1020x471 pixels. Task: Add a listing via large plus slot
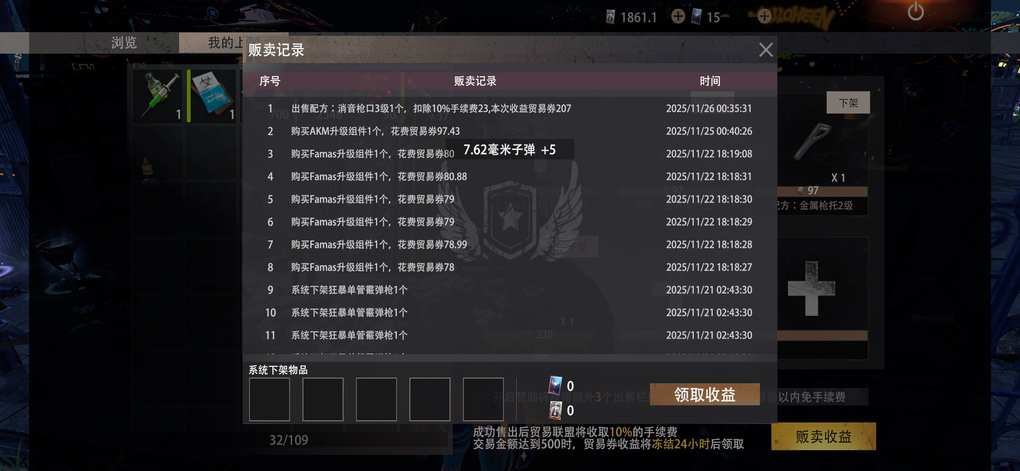click(811, 288)
